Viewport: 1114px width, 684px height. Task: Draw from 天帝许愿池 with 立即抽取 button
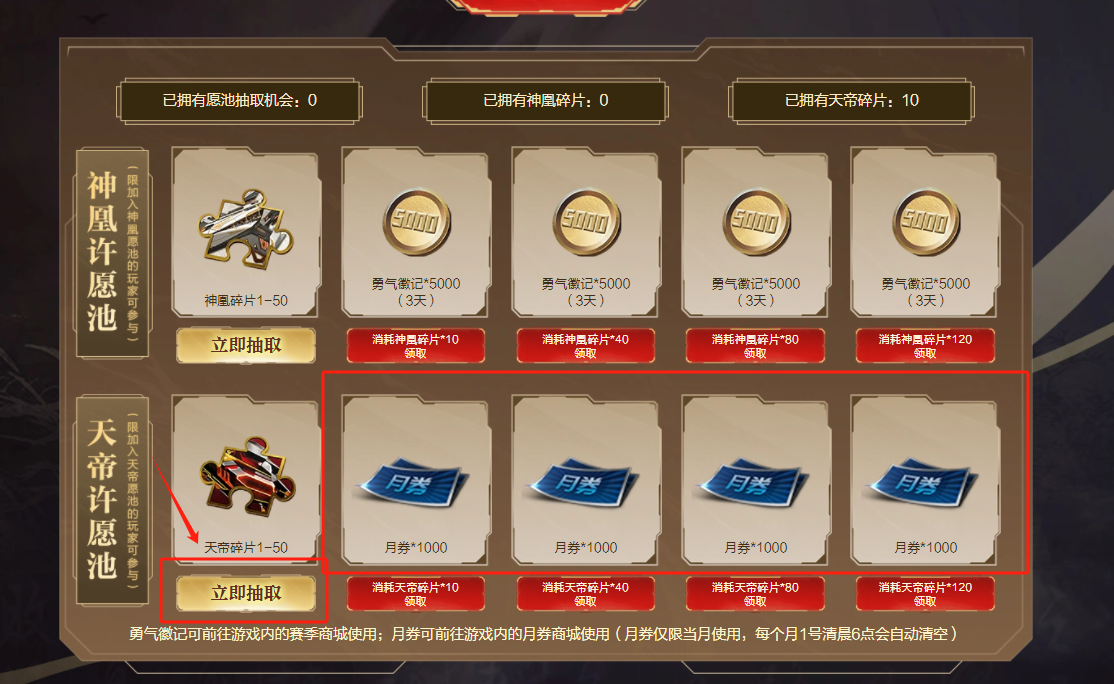pos(246,593)
